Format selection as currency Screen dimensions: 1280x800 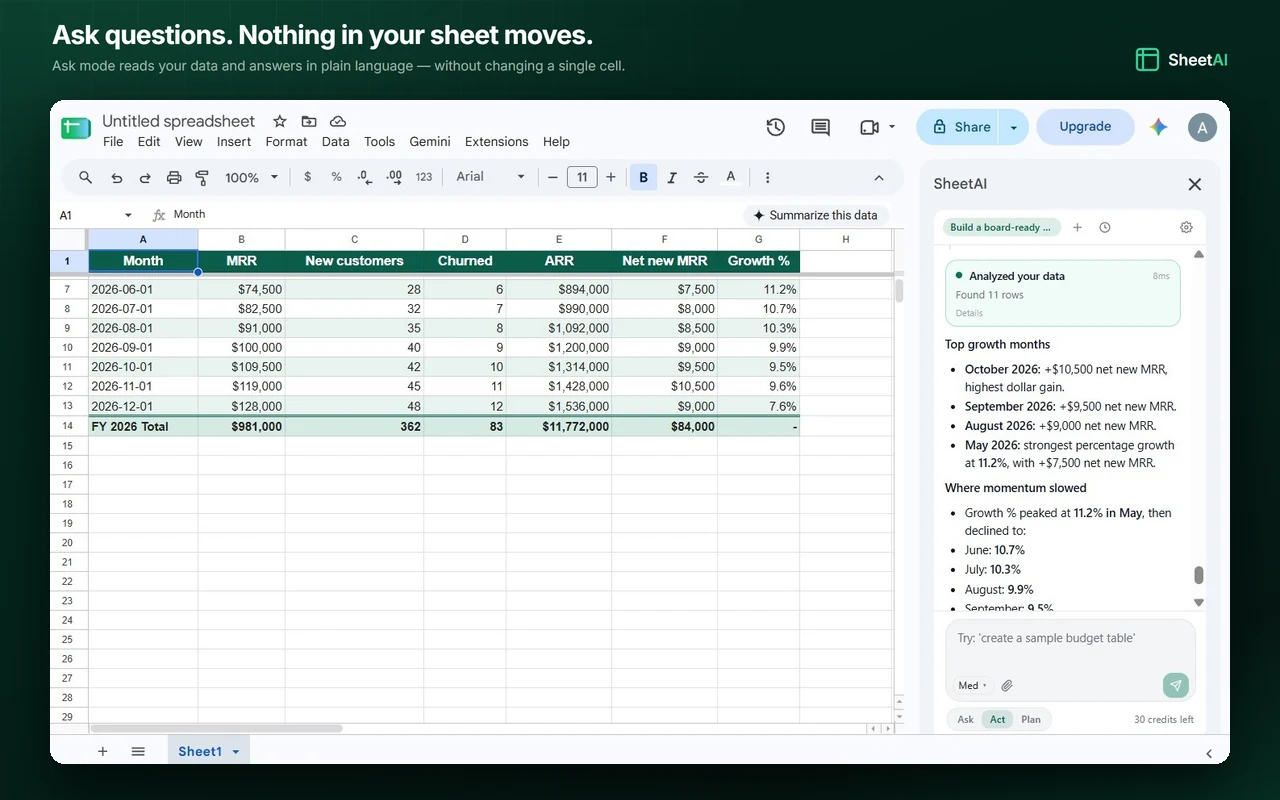(x=307, y=177)
